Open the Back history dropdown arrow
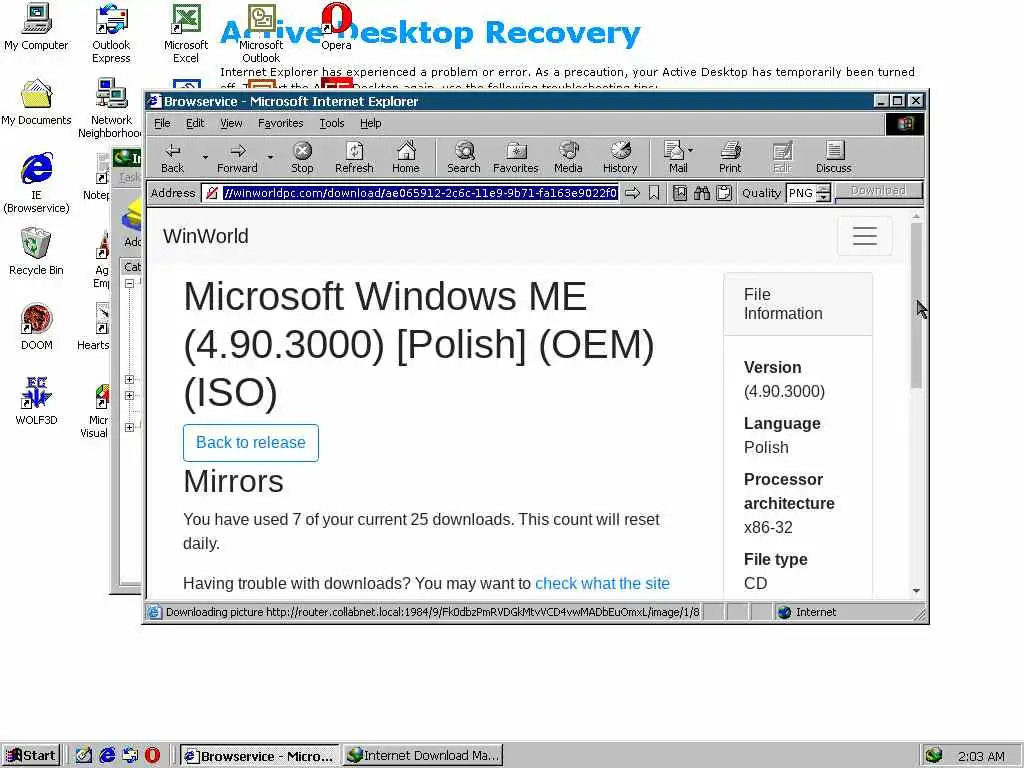Viewport: 1024px width, 768px height. point(205,158)
